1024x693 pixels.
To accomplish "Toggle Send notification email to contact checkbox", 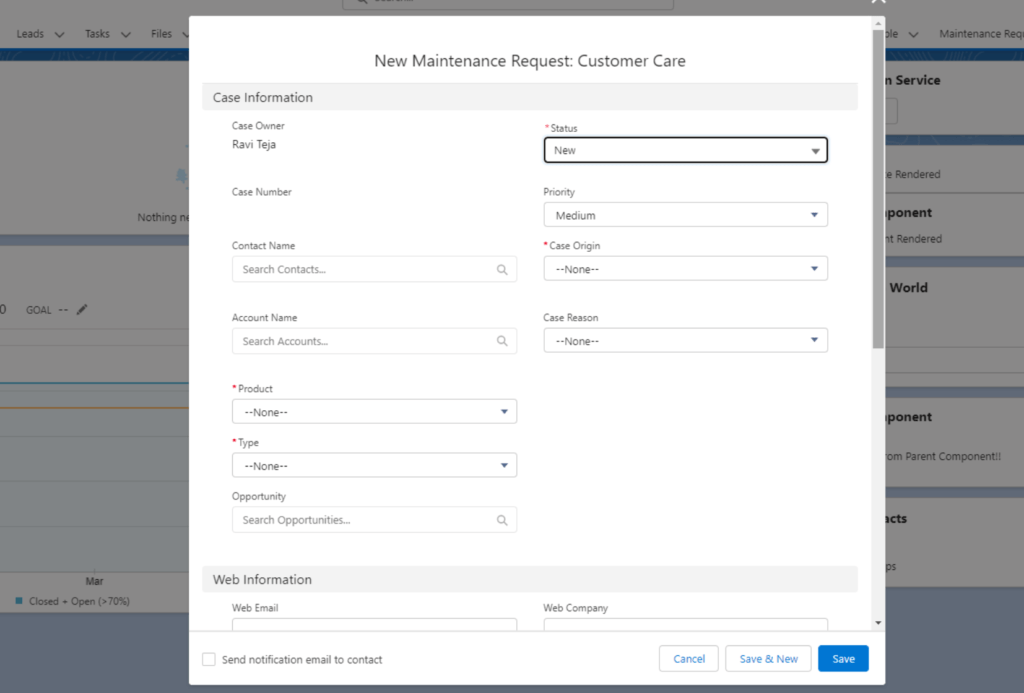I will [x=208, y=659].
